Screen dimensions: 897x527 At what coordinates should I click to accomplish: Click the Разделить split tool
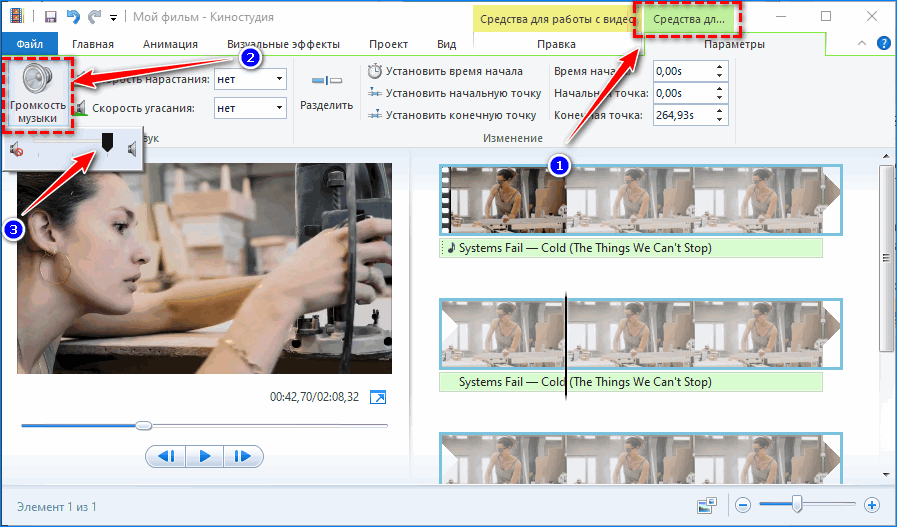click(x=326, y=92)
